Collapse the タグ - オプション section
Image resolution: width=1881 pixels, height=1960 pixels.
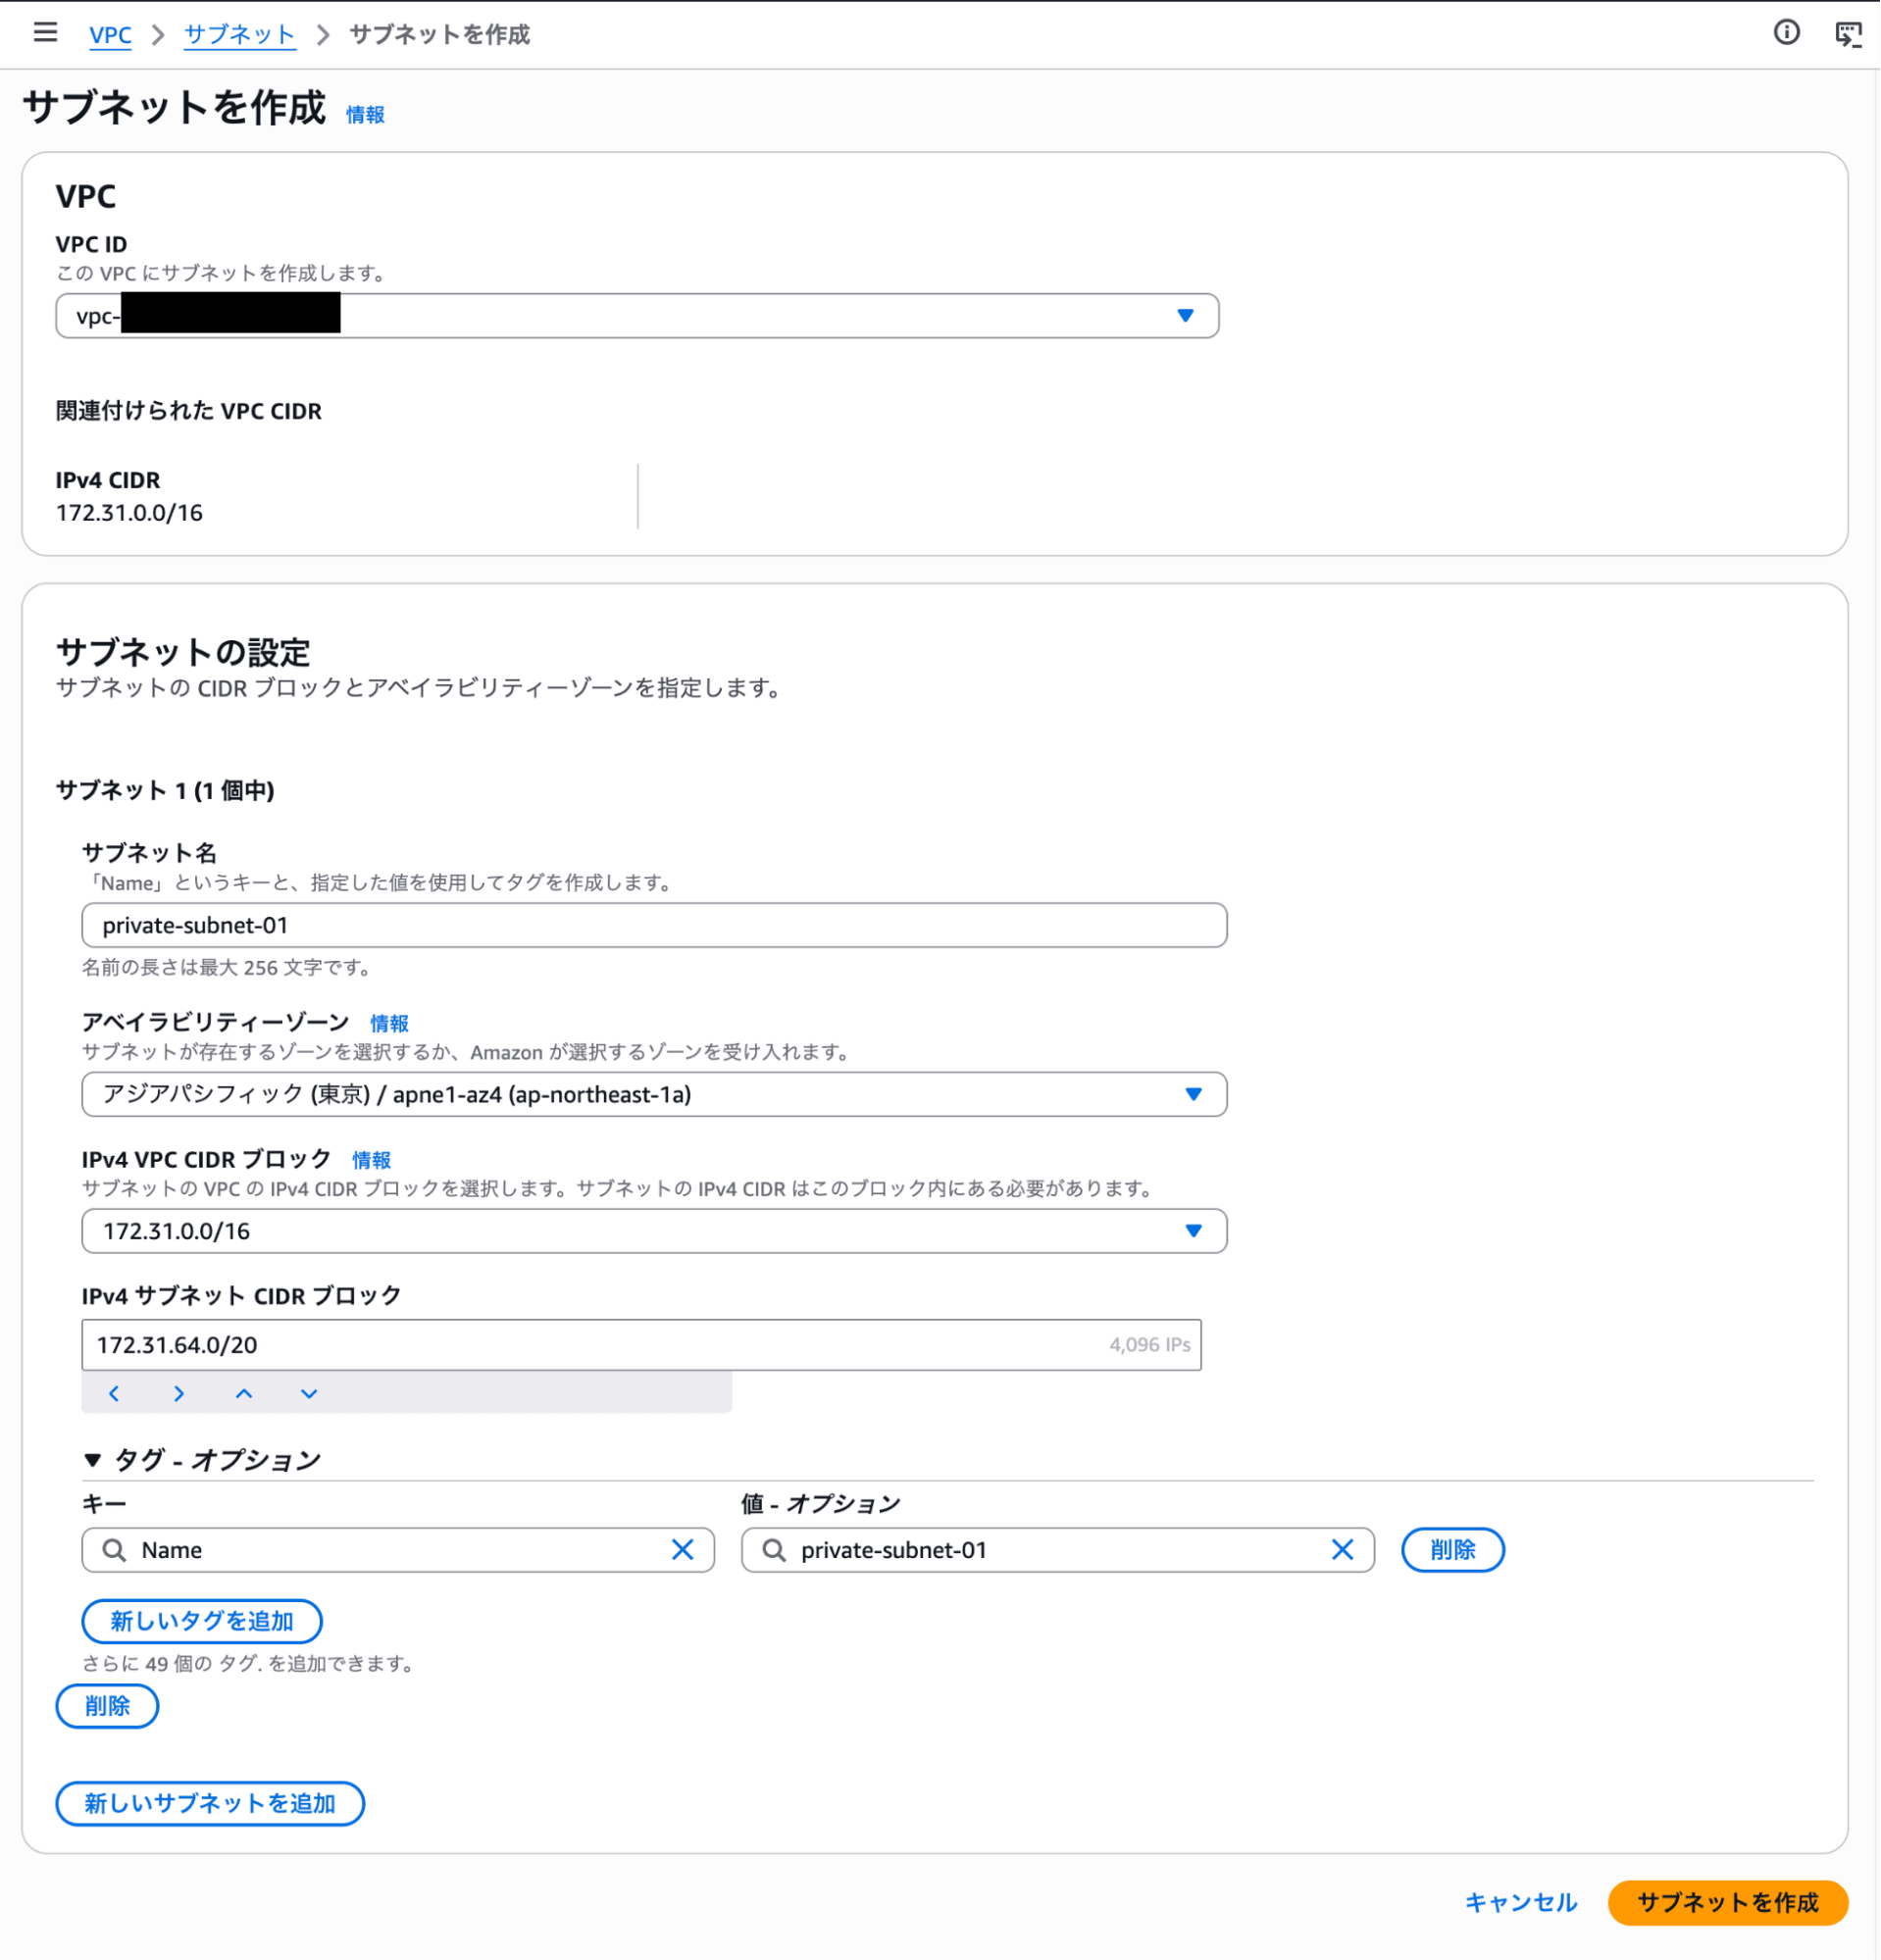tap(93, 1460)
